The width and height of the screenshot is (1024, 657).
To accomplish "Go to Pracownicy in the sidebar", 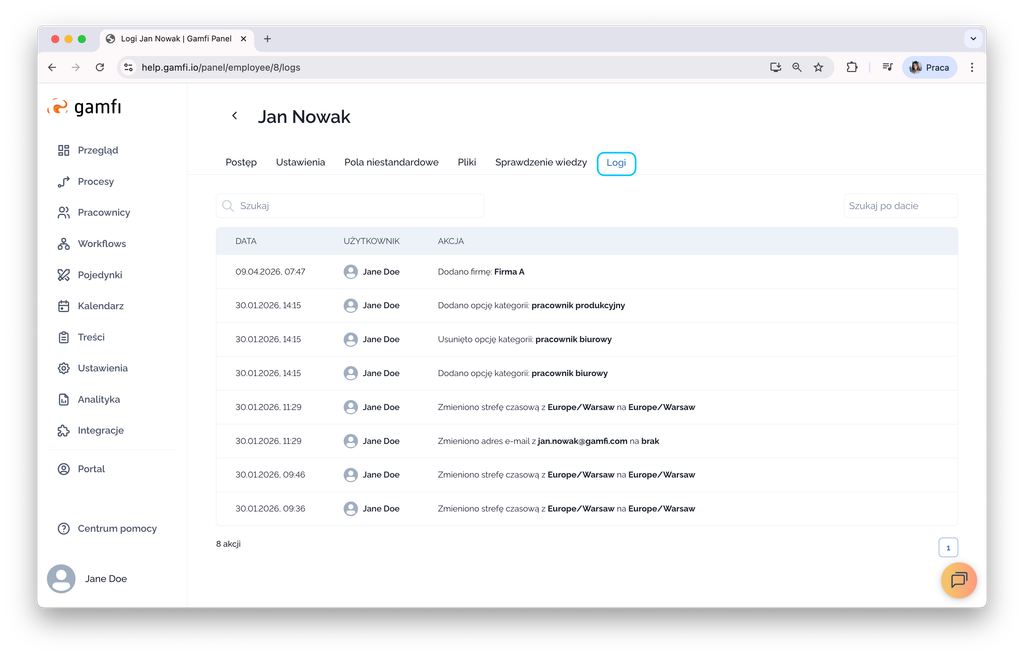I will coord(103,213).
